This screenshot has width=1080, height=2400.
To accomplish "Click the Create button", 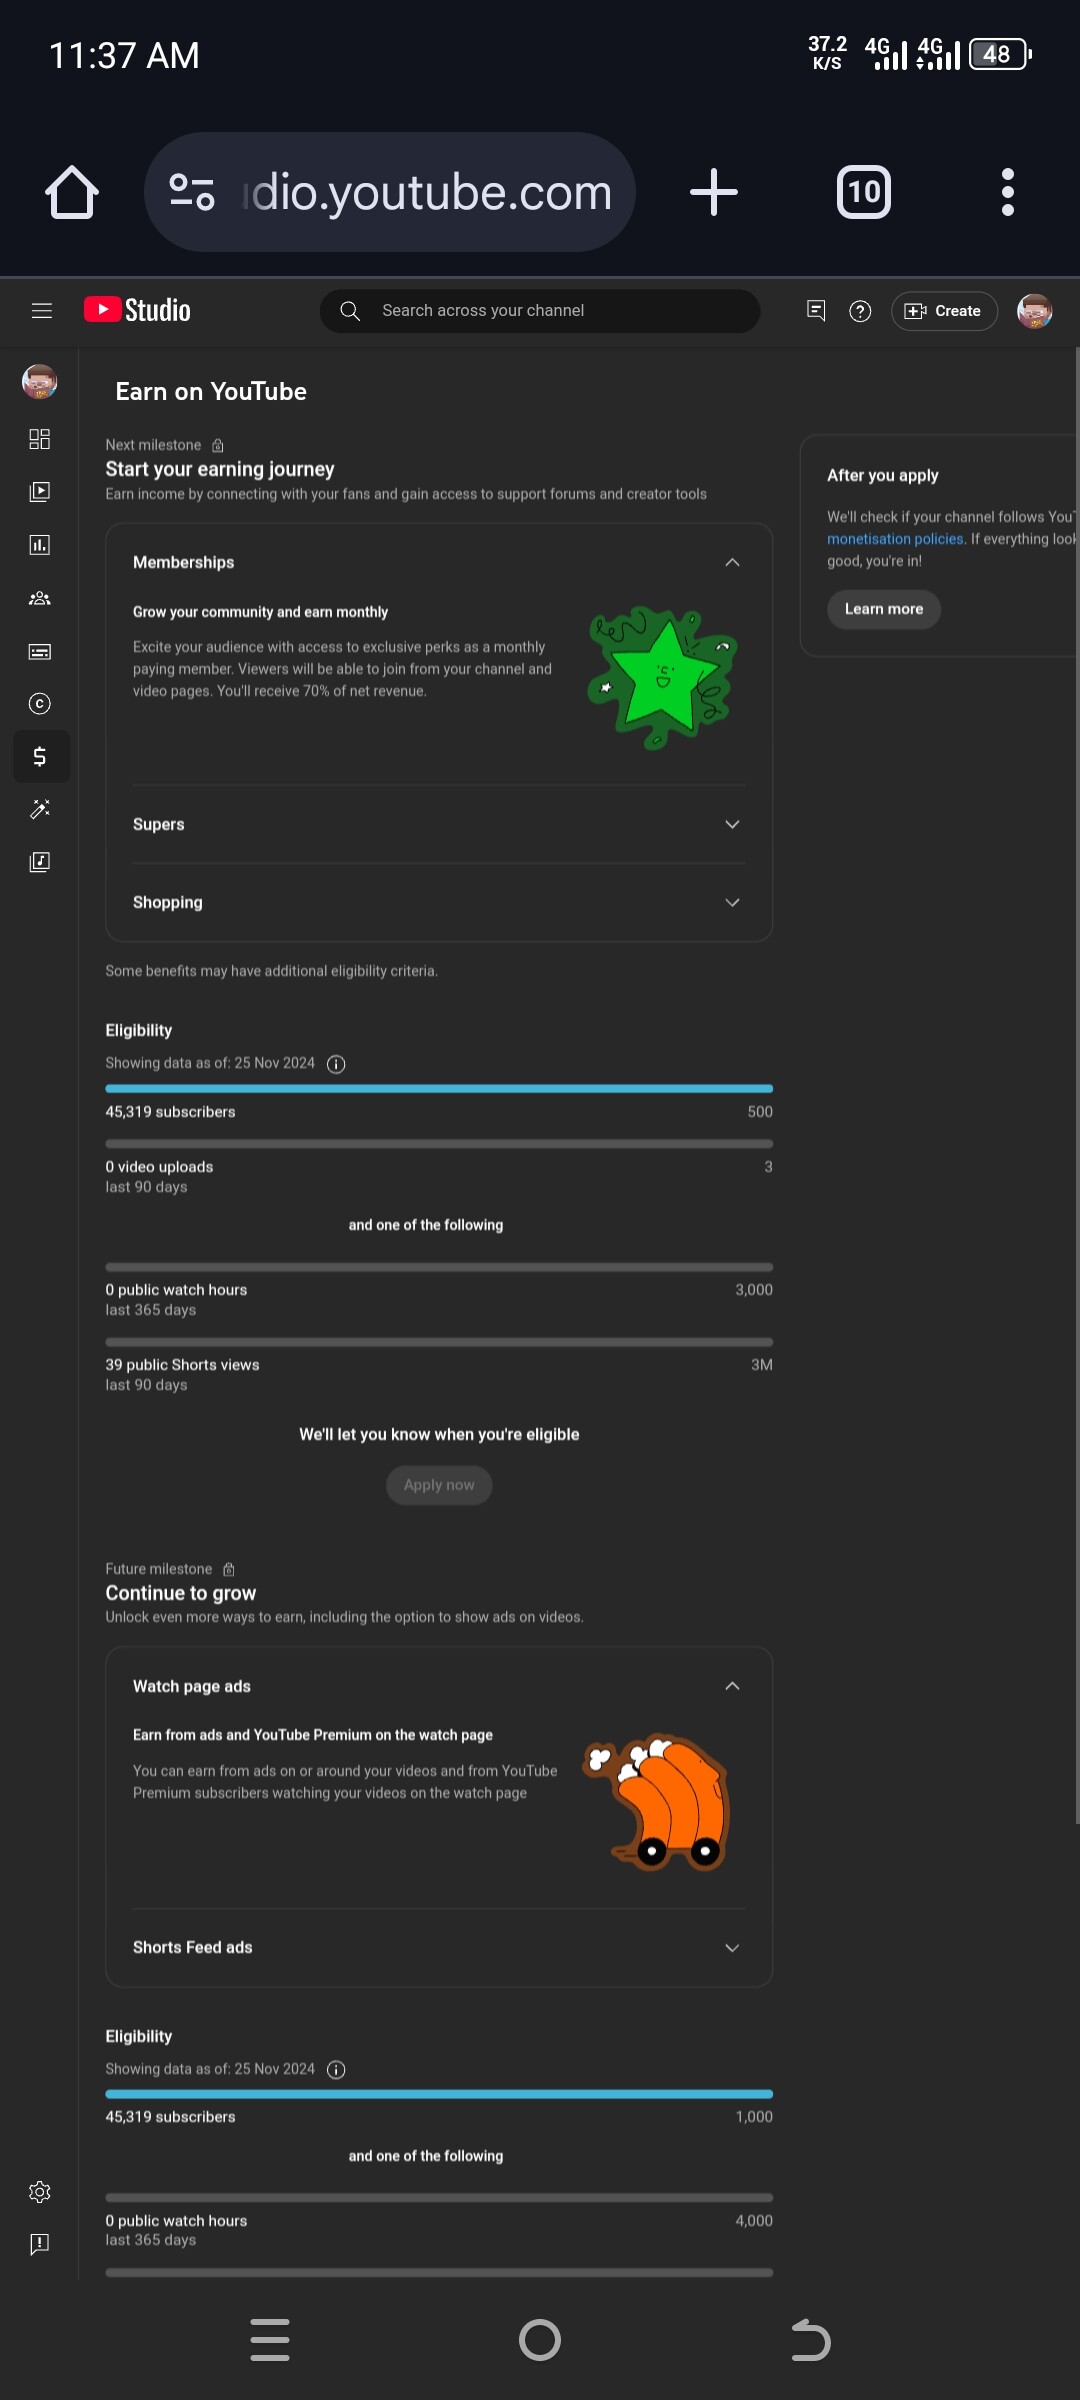I will [x=944, y=311].
